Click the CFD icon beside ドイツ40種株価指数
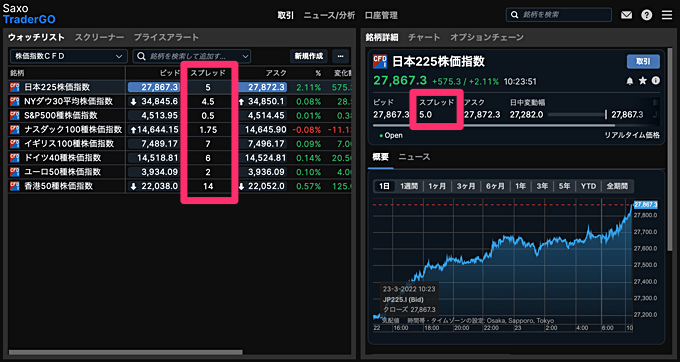The height and width of the screenshot is (362, 680). 14,158
